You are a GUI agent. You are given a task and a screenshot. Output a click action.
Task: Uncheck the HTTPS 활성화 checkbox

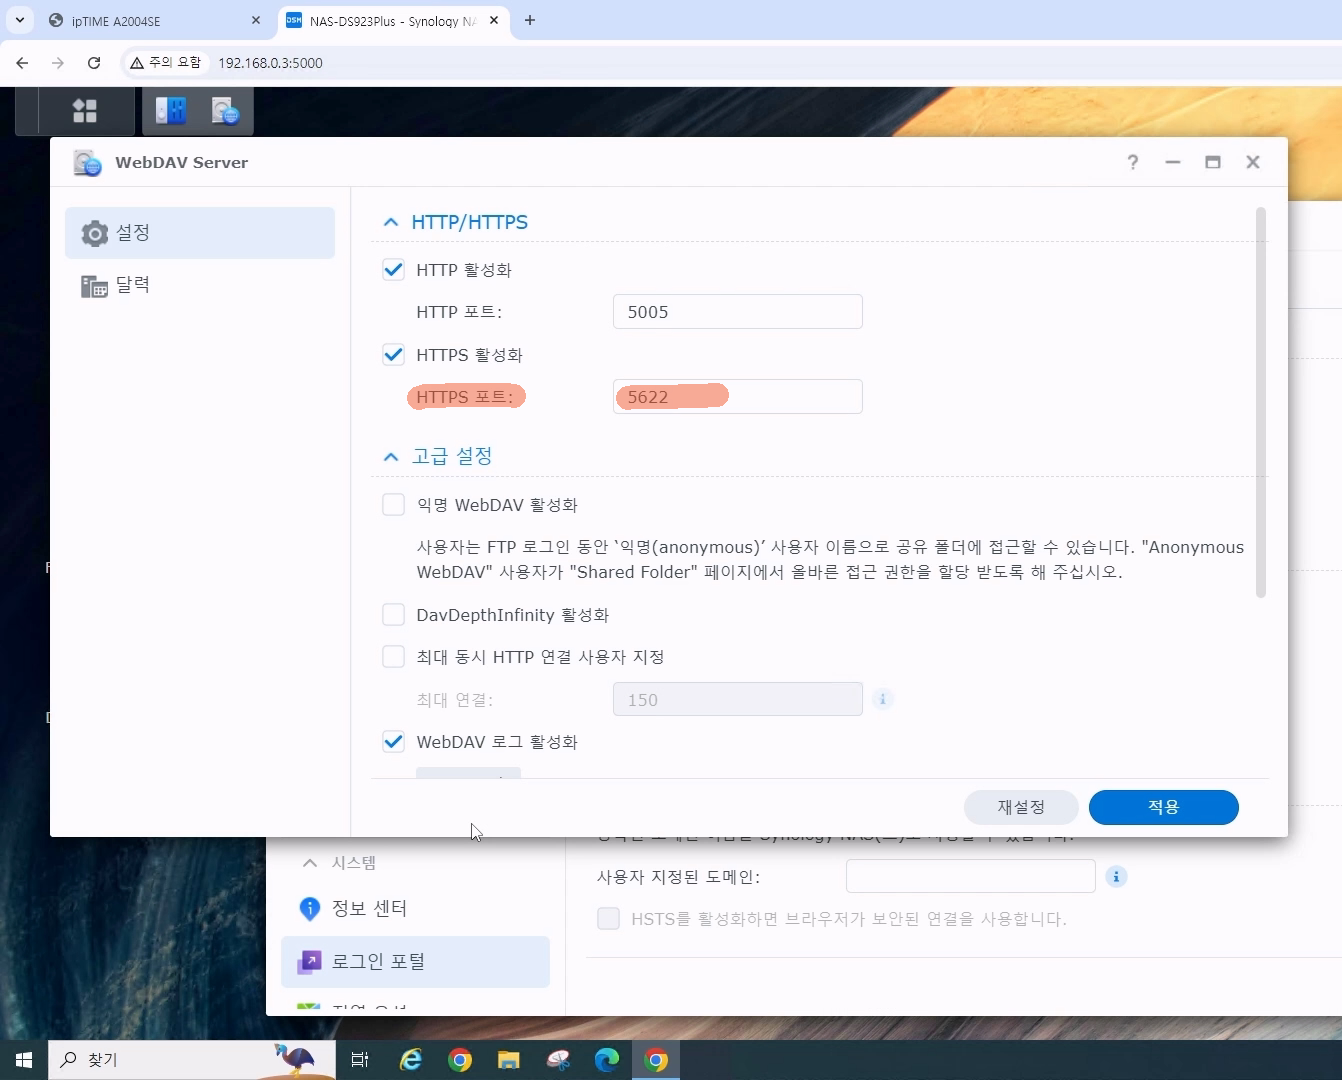394,355
